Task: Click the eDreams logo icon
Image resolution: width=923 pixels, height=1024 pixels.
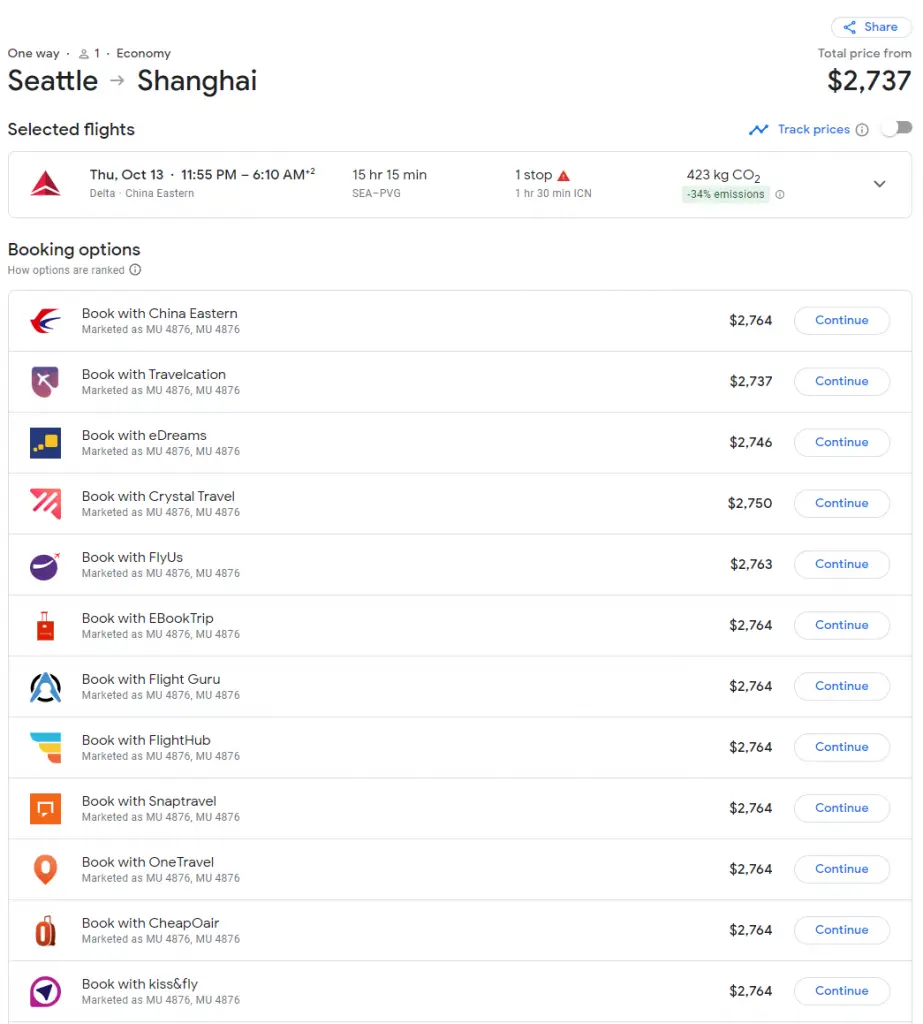Action: [45, 443]
